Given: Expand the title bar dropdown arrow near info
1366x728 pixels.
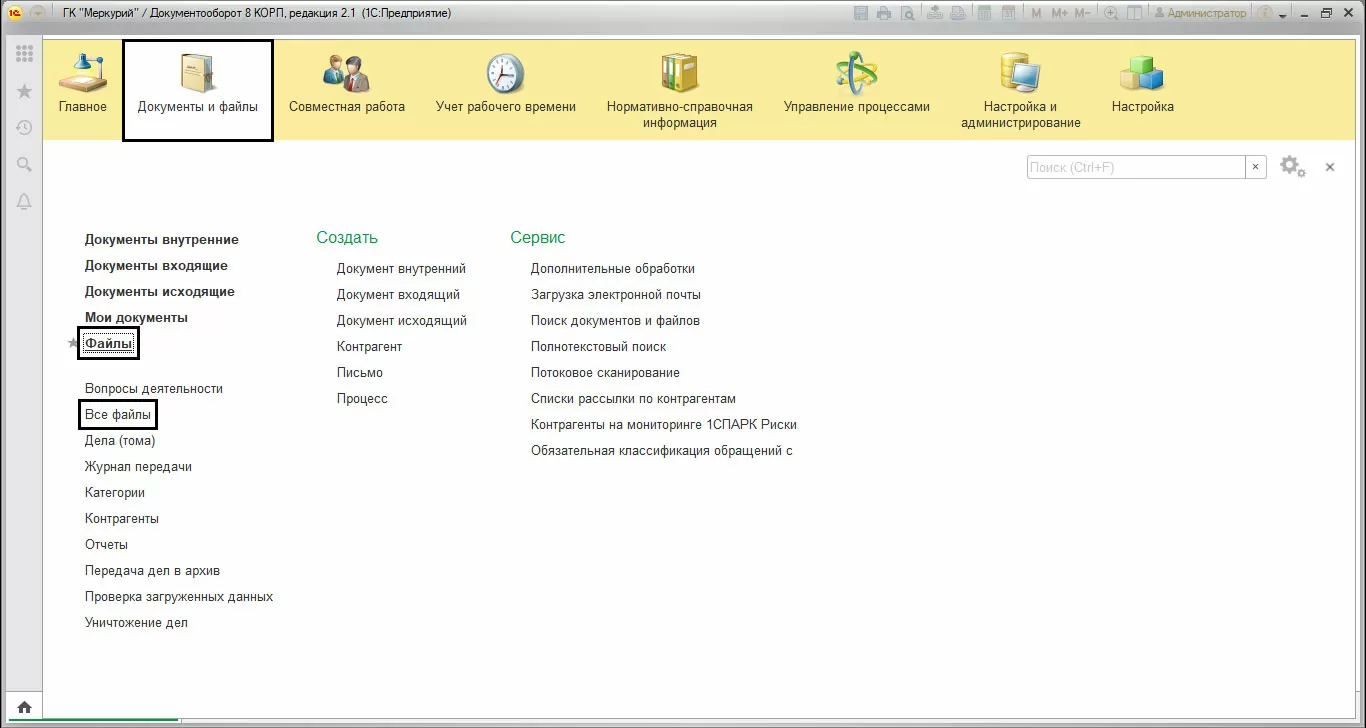Looking at the screenshot, I should click(x=1284, y=16).
